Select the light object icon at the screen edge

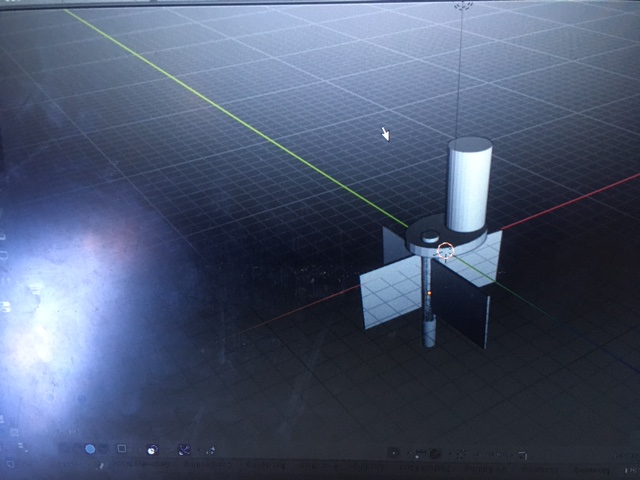click(x=463, y=5)
